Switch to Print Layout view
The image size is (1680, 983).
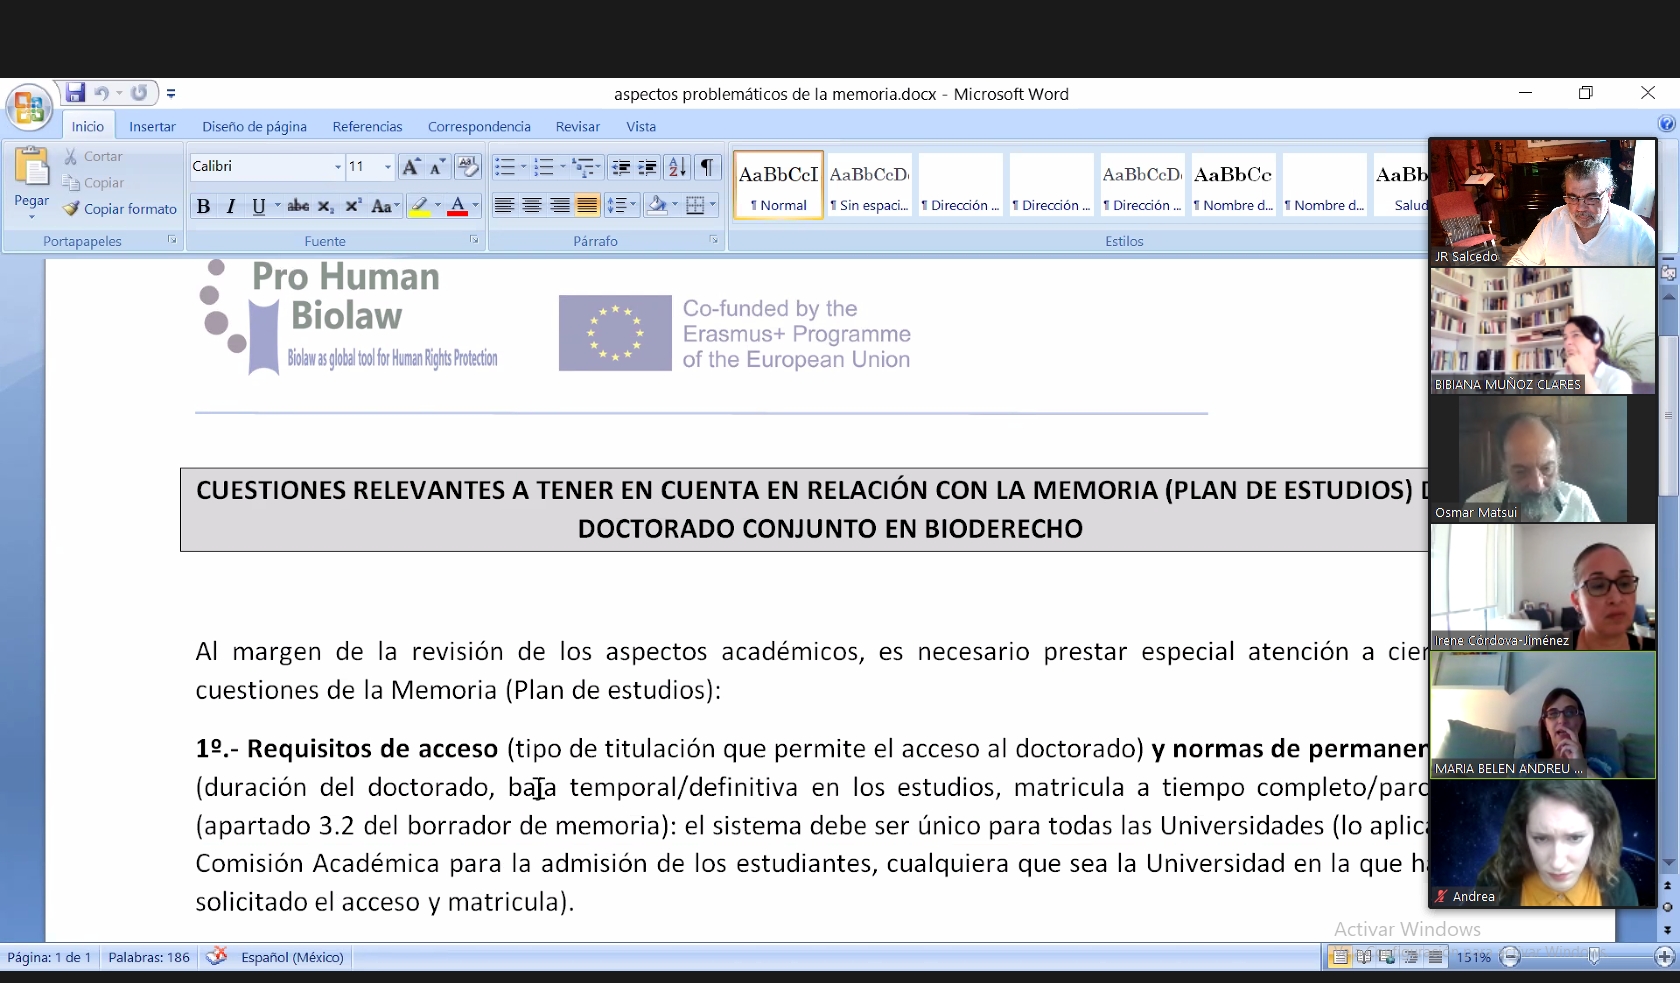coord(1339,957)
